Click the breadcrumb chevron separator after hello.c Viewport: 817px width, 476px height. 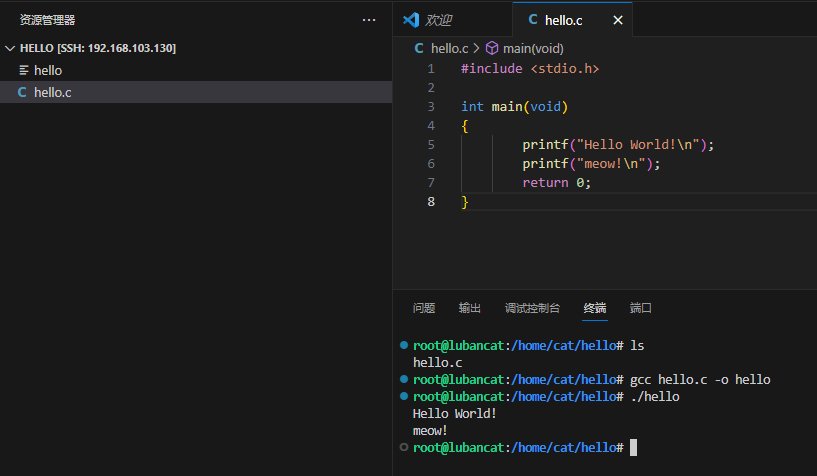click(x=476, y=48)
